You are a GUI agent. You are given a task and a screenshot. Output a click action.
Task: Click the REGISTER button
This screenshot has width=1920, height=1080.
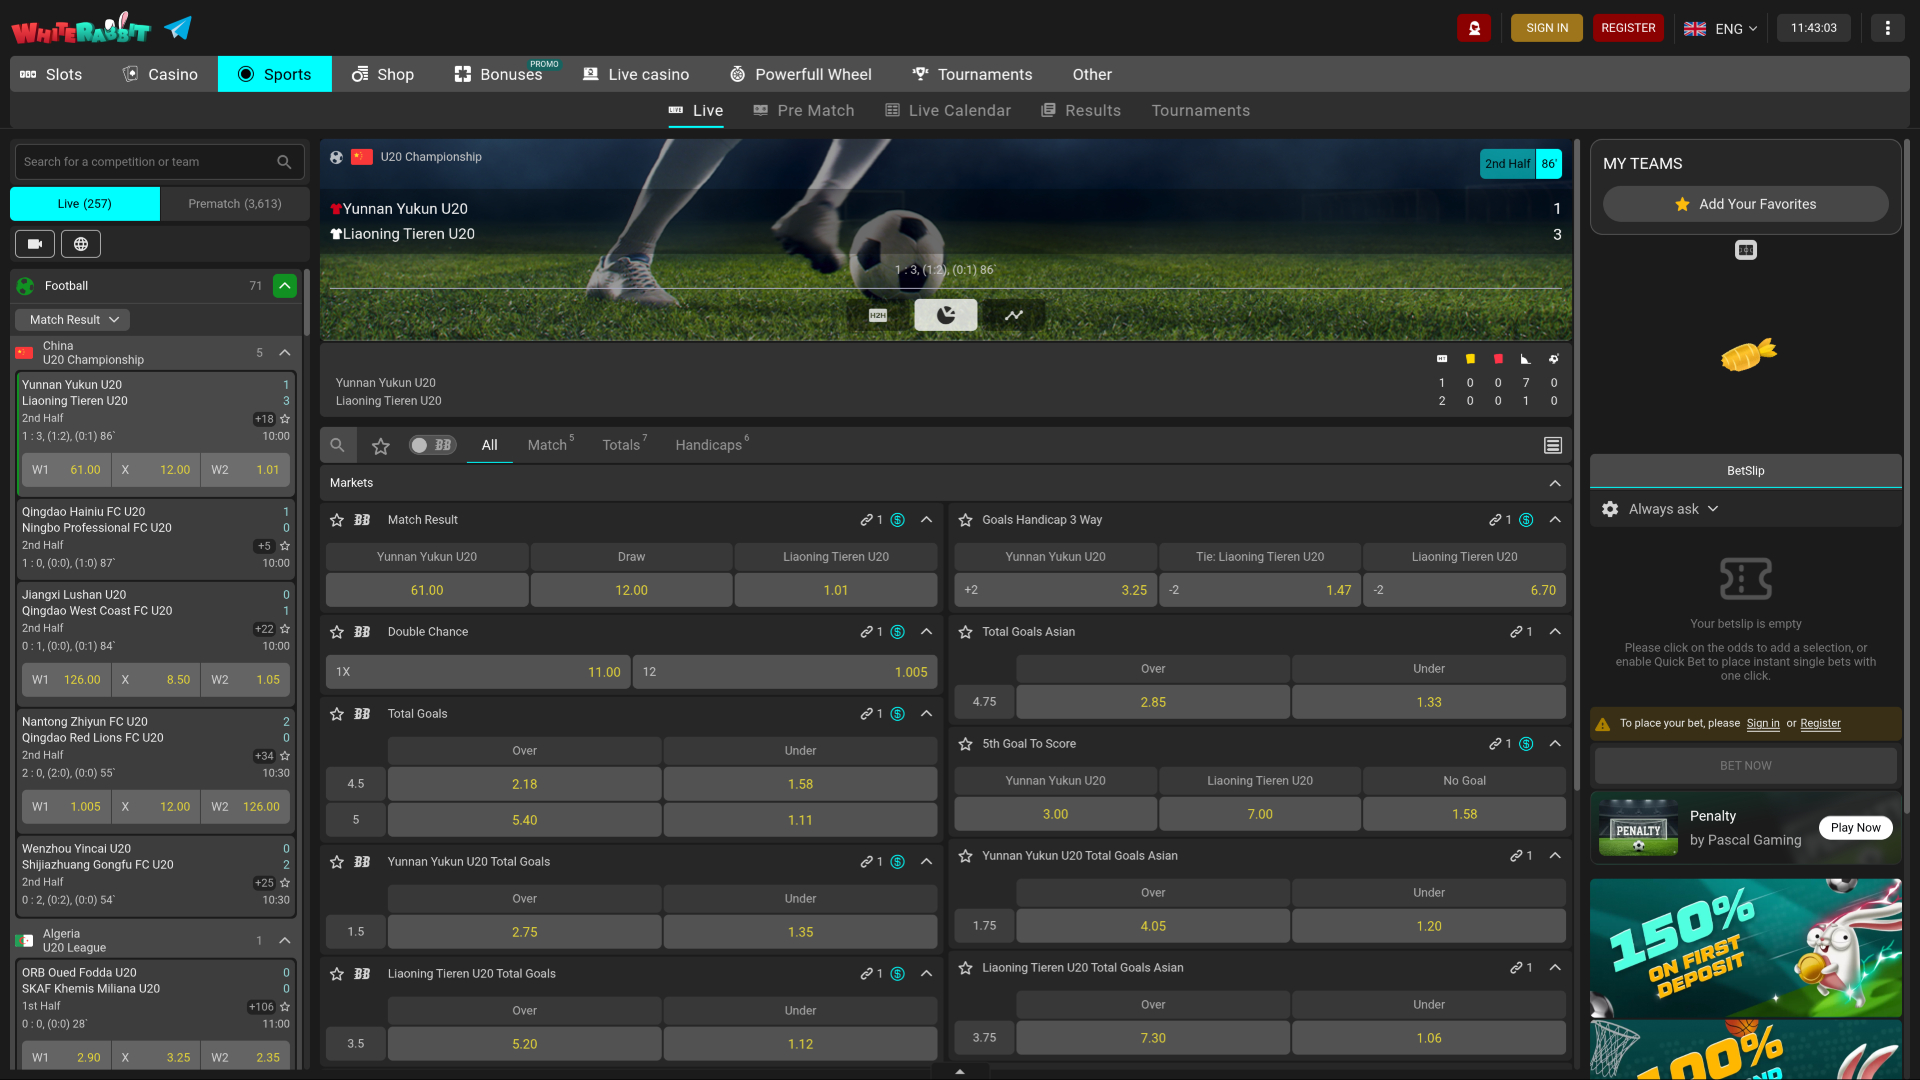pos(1628,28)
